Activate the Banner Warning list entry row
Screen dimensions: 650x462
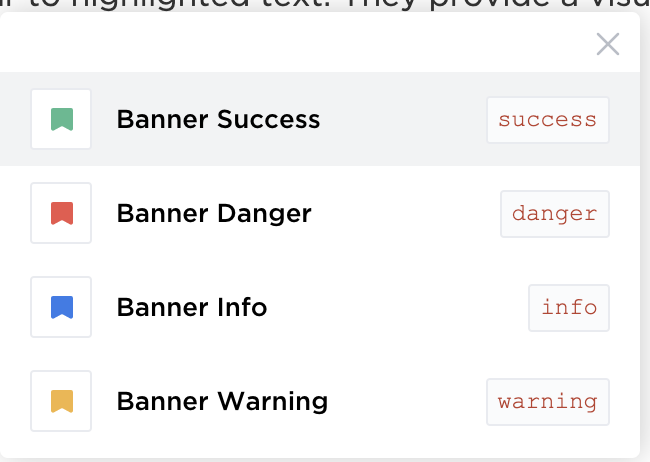(320, 401)
